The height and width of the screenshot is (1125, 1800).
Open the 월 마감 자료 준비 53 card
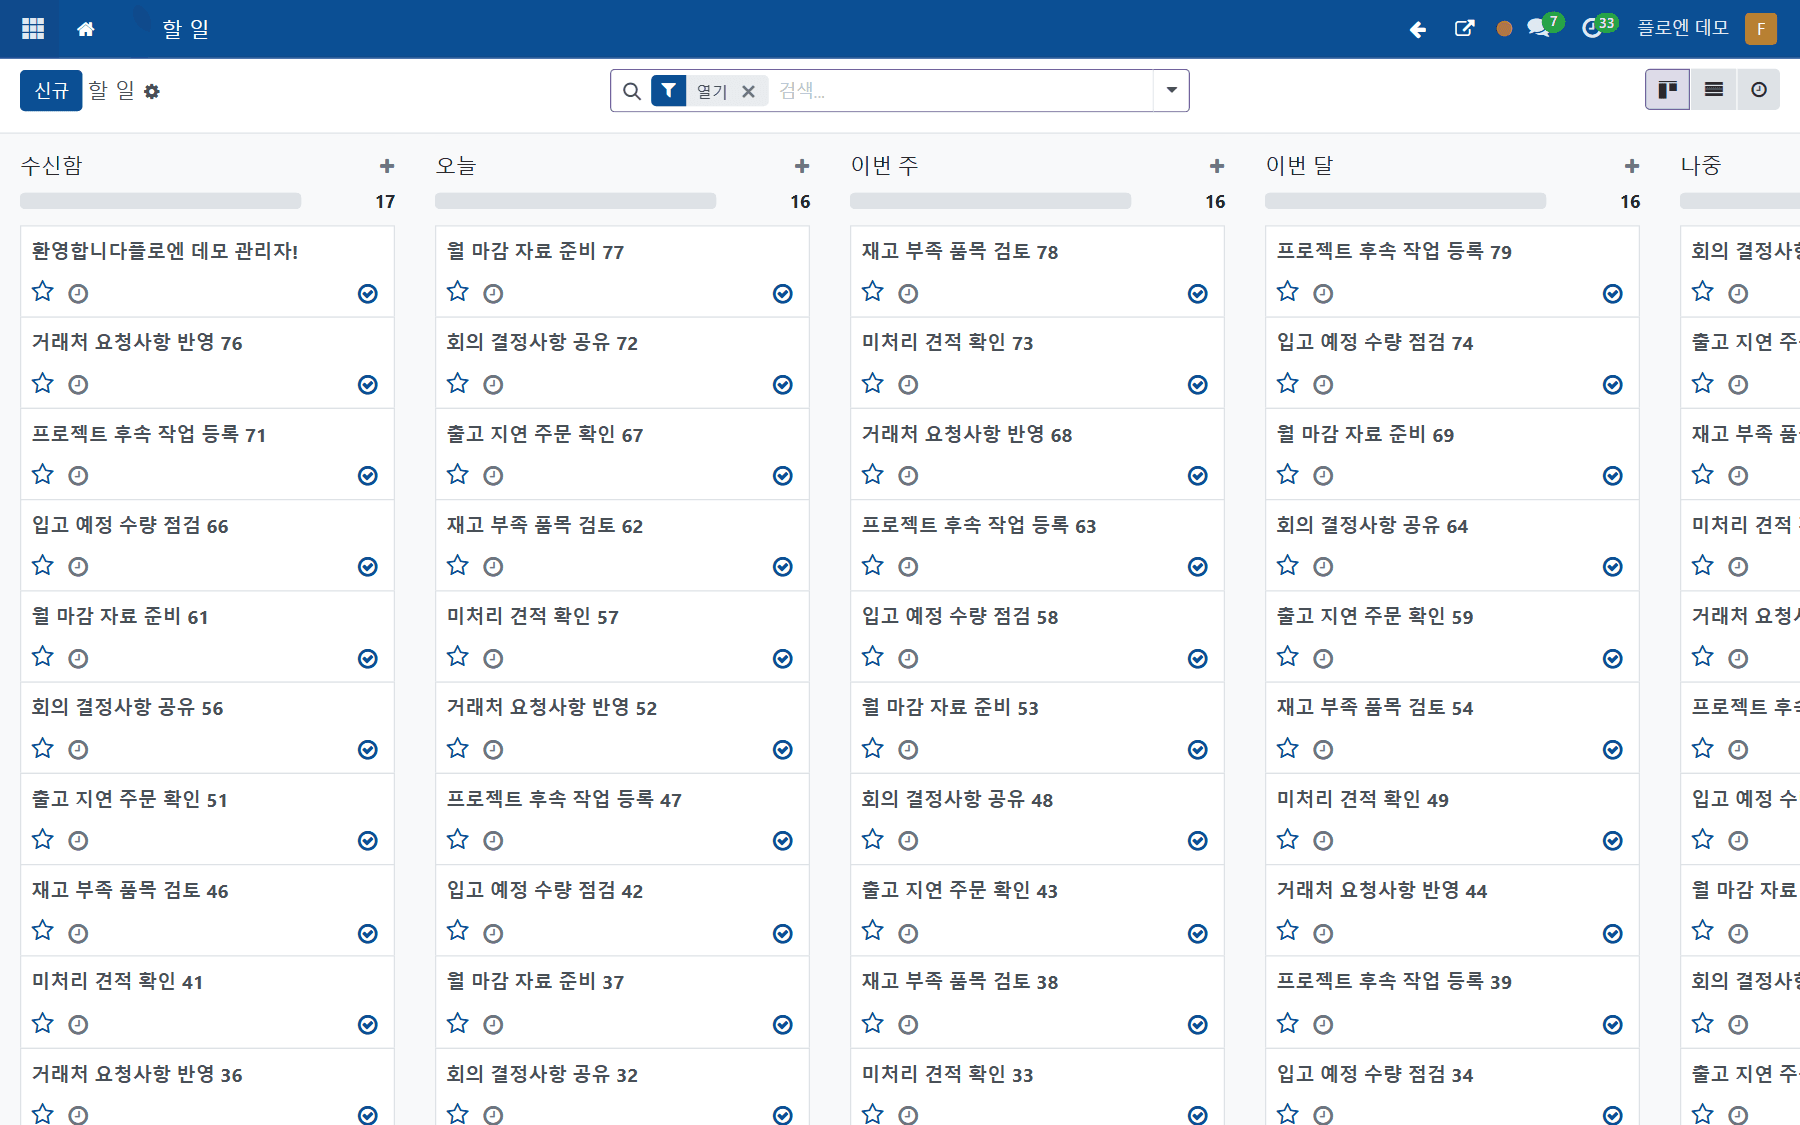(x=1037, y=728)
